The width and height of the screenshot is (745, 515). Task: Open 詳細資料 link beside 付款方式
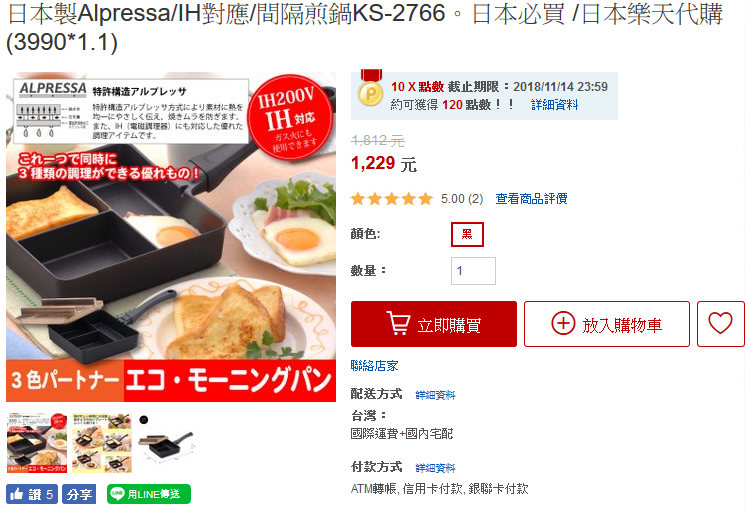click(x=435, y=468)
